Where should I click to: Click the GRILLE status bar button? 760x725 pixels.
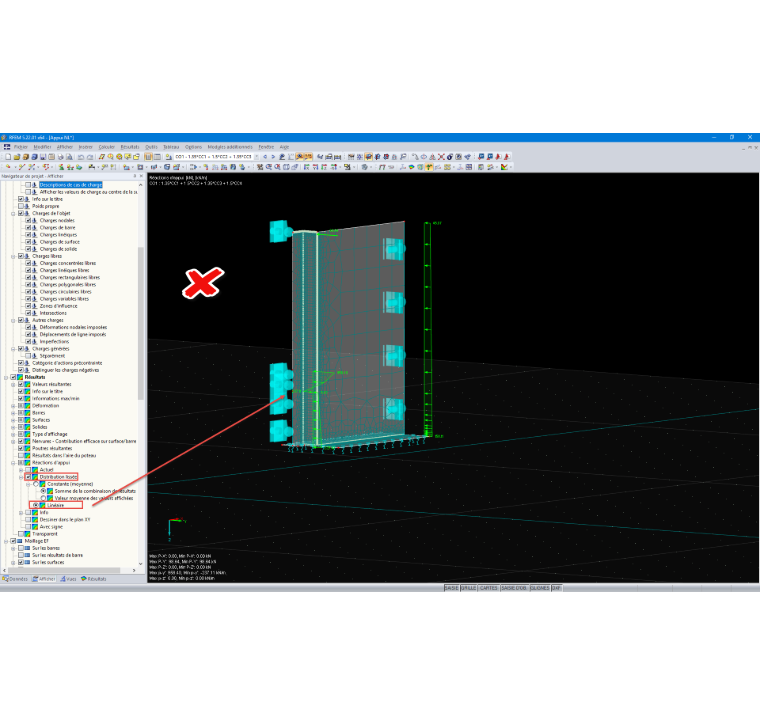[468, 588]
